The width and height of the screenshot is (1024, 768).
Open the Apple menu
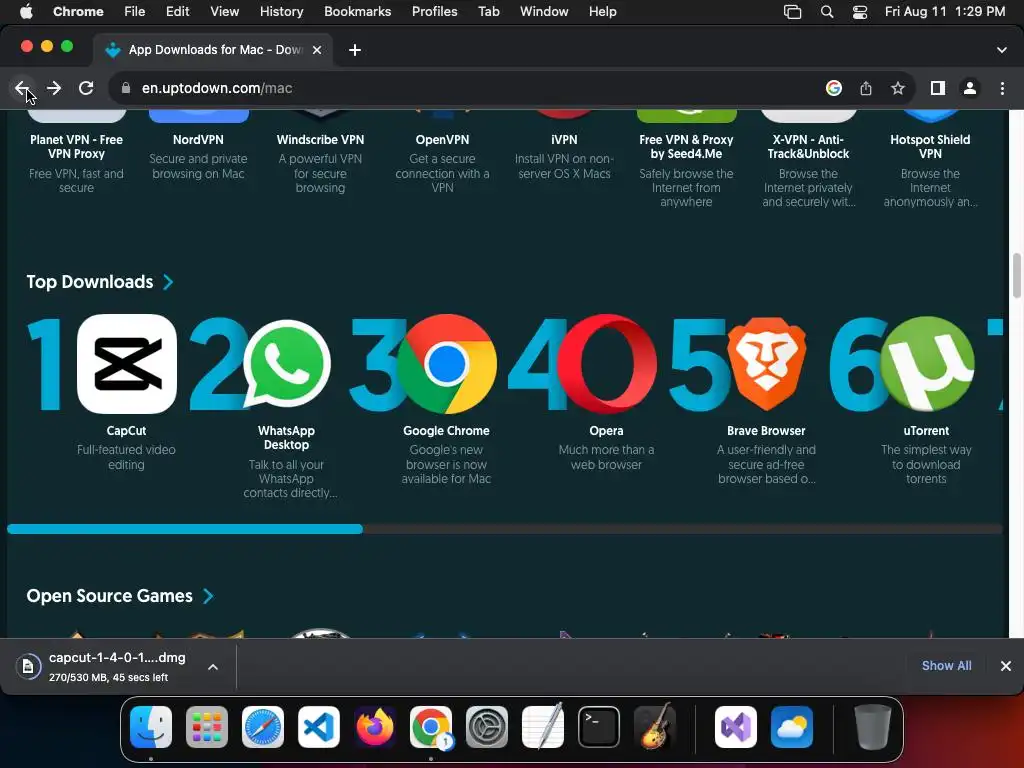click(26, 12)
